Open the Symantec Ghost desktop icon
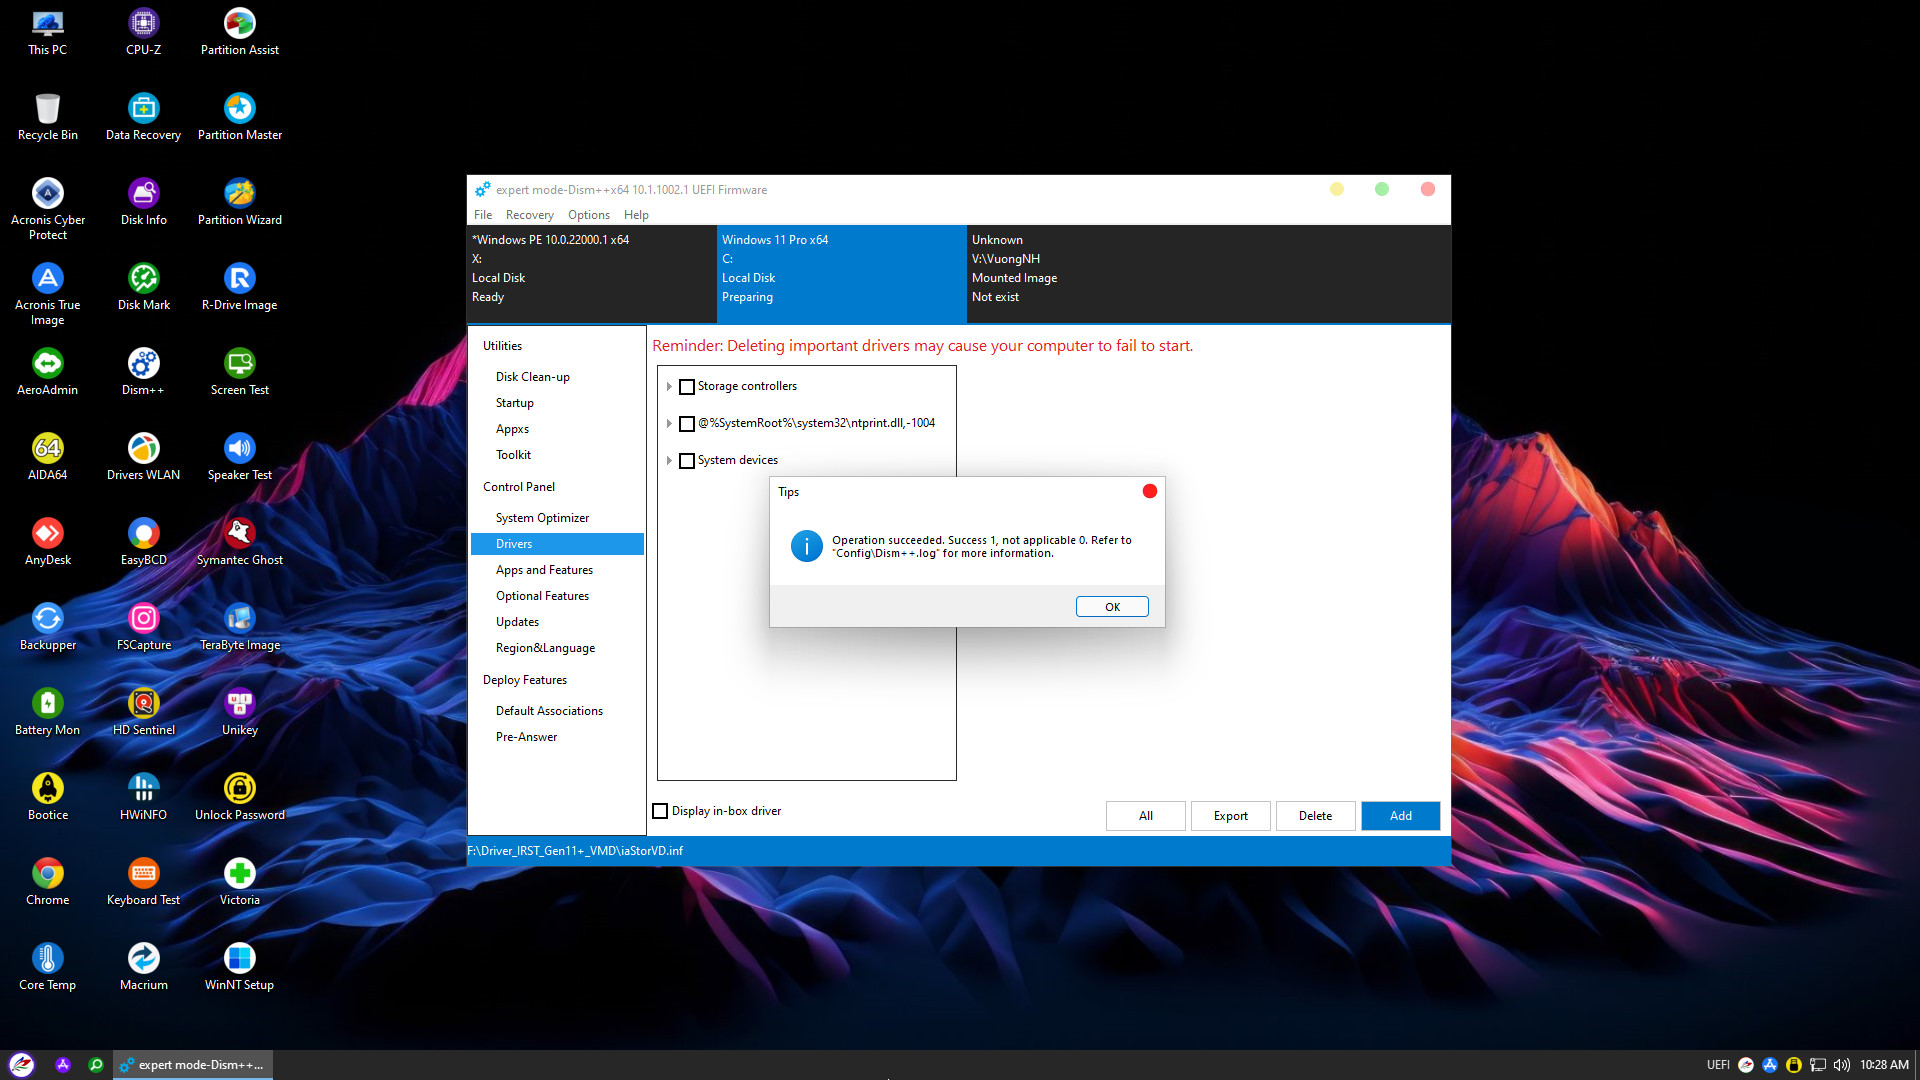The width and height of the screenshot is (1920, 1080). click(x=239, y=535)
